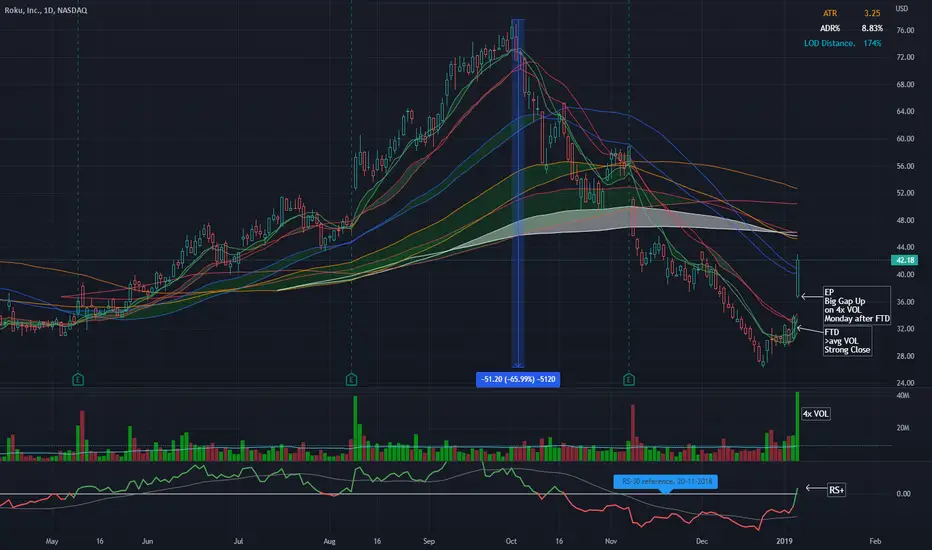The image size is (932, 550).
Task: Click the RS+ annotation label
Action: tap(836, 490)
